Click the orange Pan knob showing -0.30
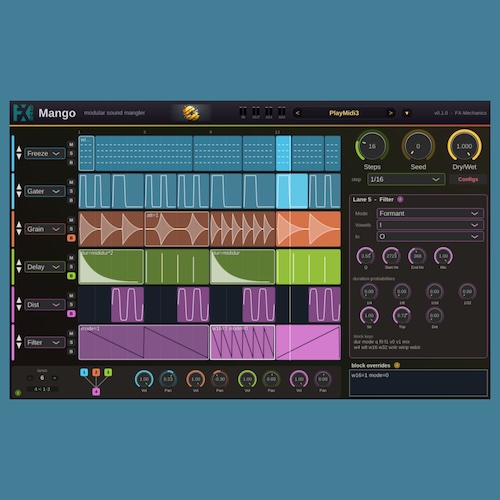This screenshot has width=500, height=500. pos(220,379)
